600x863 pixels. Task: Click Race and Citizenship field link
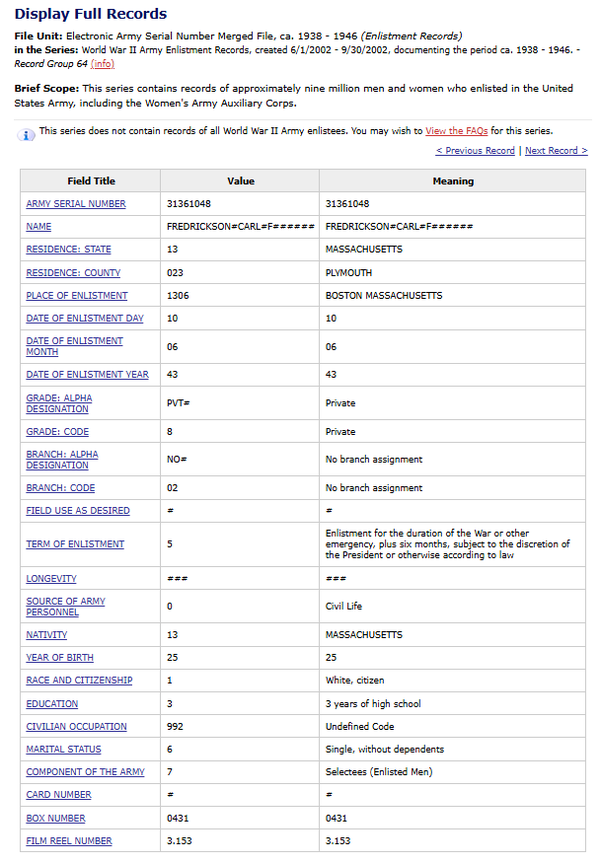(79, 680)
